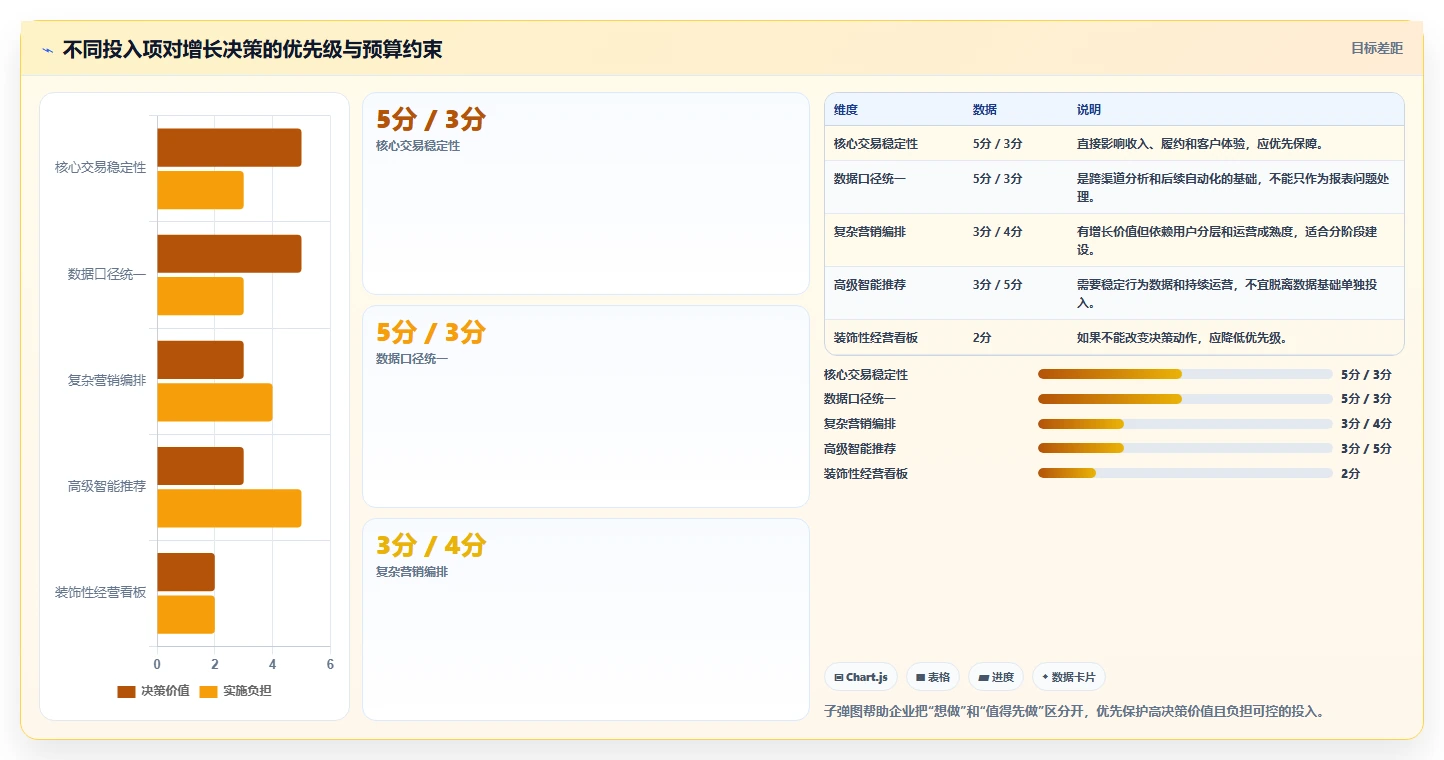Click the 目标差距 label in the header
The height and width of the screenshot is (760, 1444).
coord(1377,48)
